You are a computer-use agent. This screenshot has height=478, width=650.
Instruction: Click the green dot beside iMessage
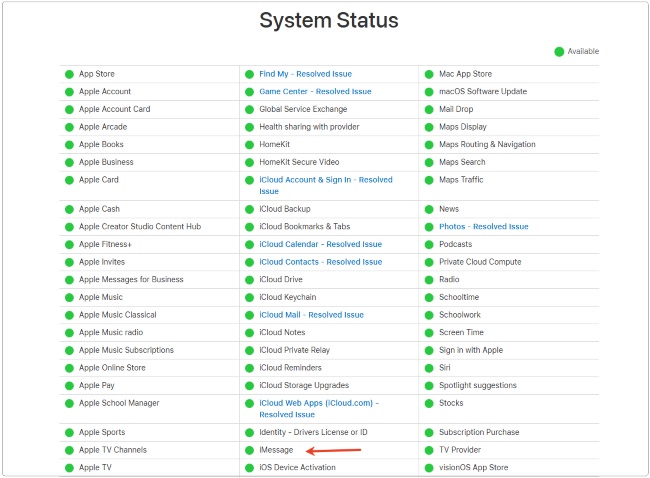point(249,450)
